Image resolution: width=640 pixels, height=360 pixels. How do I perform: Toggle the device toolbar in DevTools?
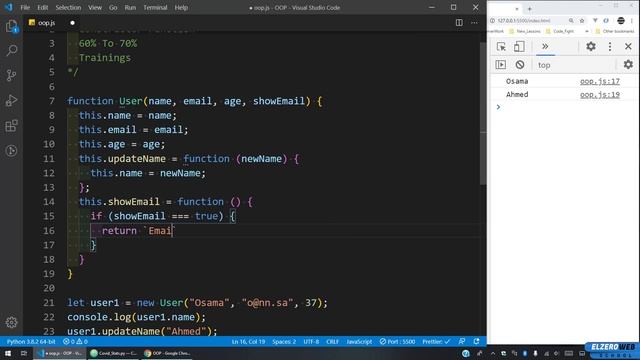(519, 47)
